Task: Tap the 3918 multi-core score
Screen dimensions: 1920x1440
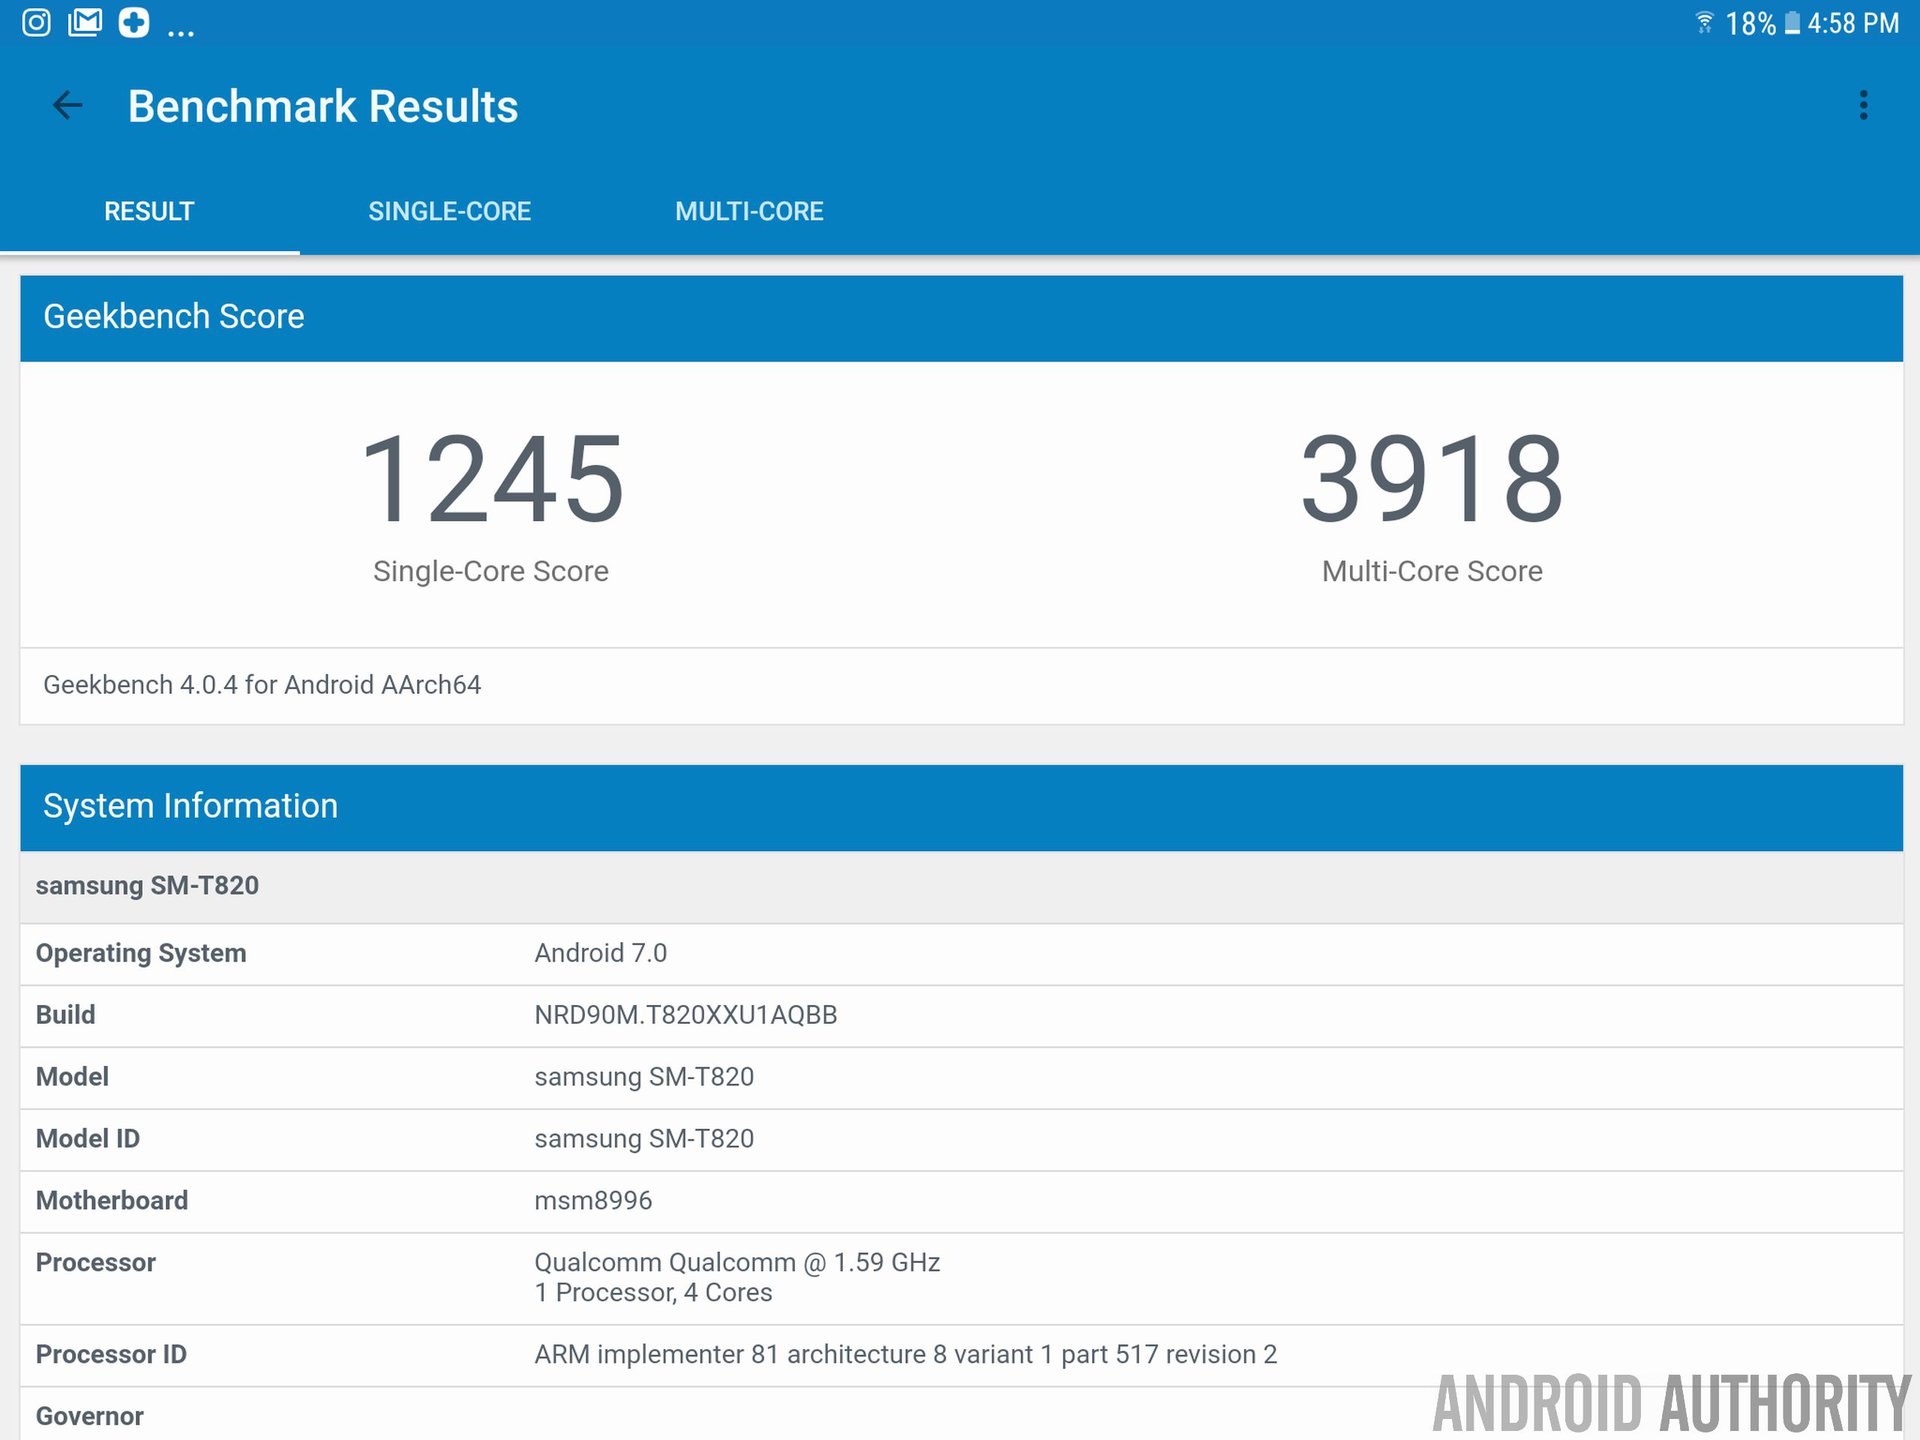Action: click(x=1431, y=480)
